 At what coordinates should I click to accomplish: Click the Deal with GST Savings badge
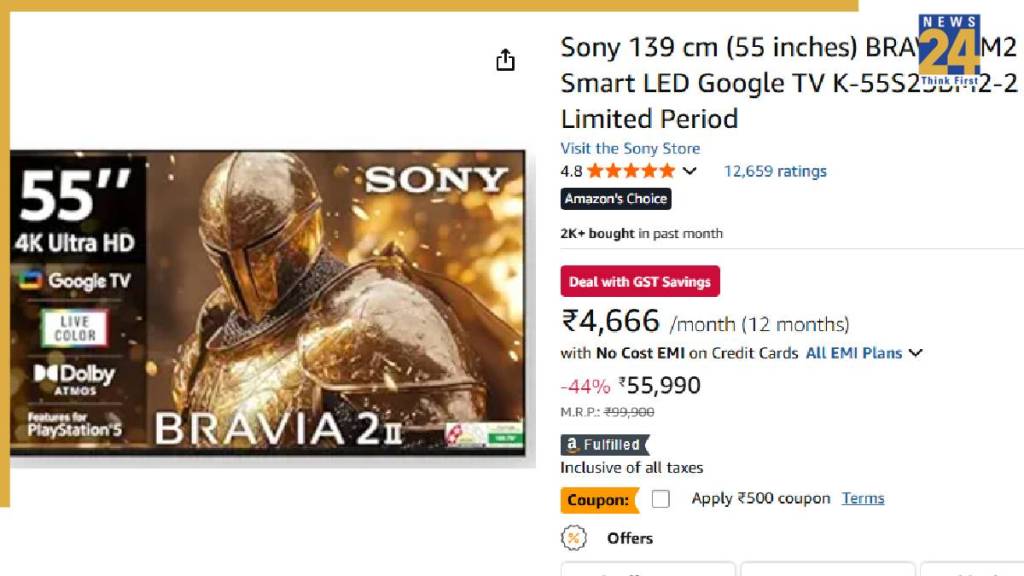coord(639,282)
